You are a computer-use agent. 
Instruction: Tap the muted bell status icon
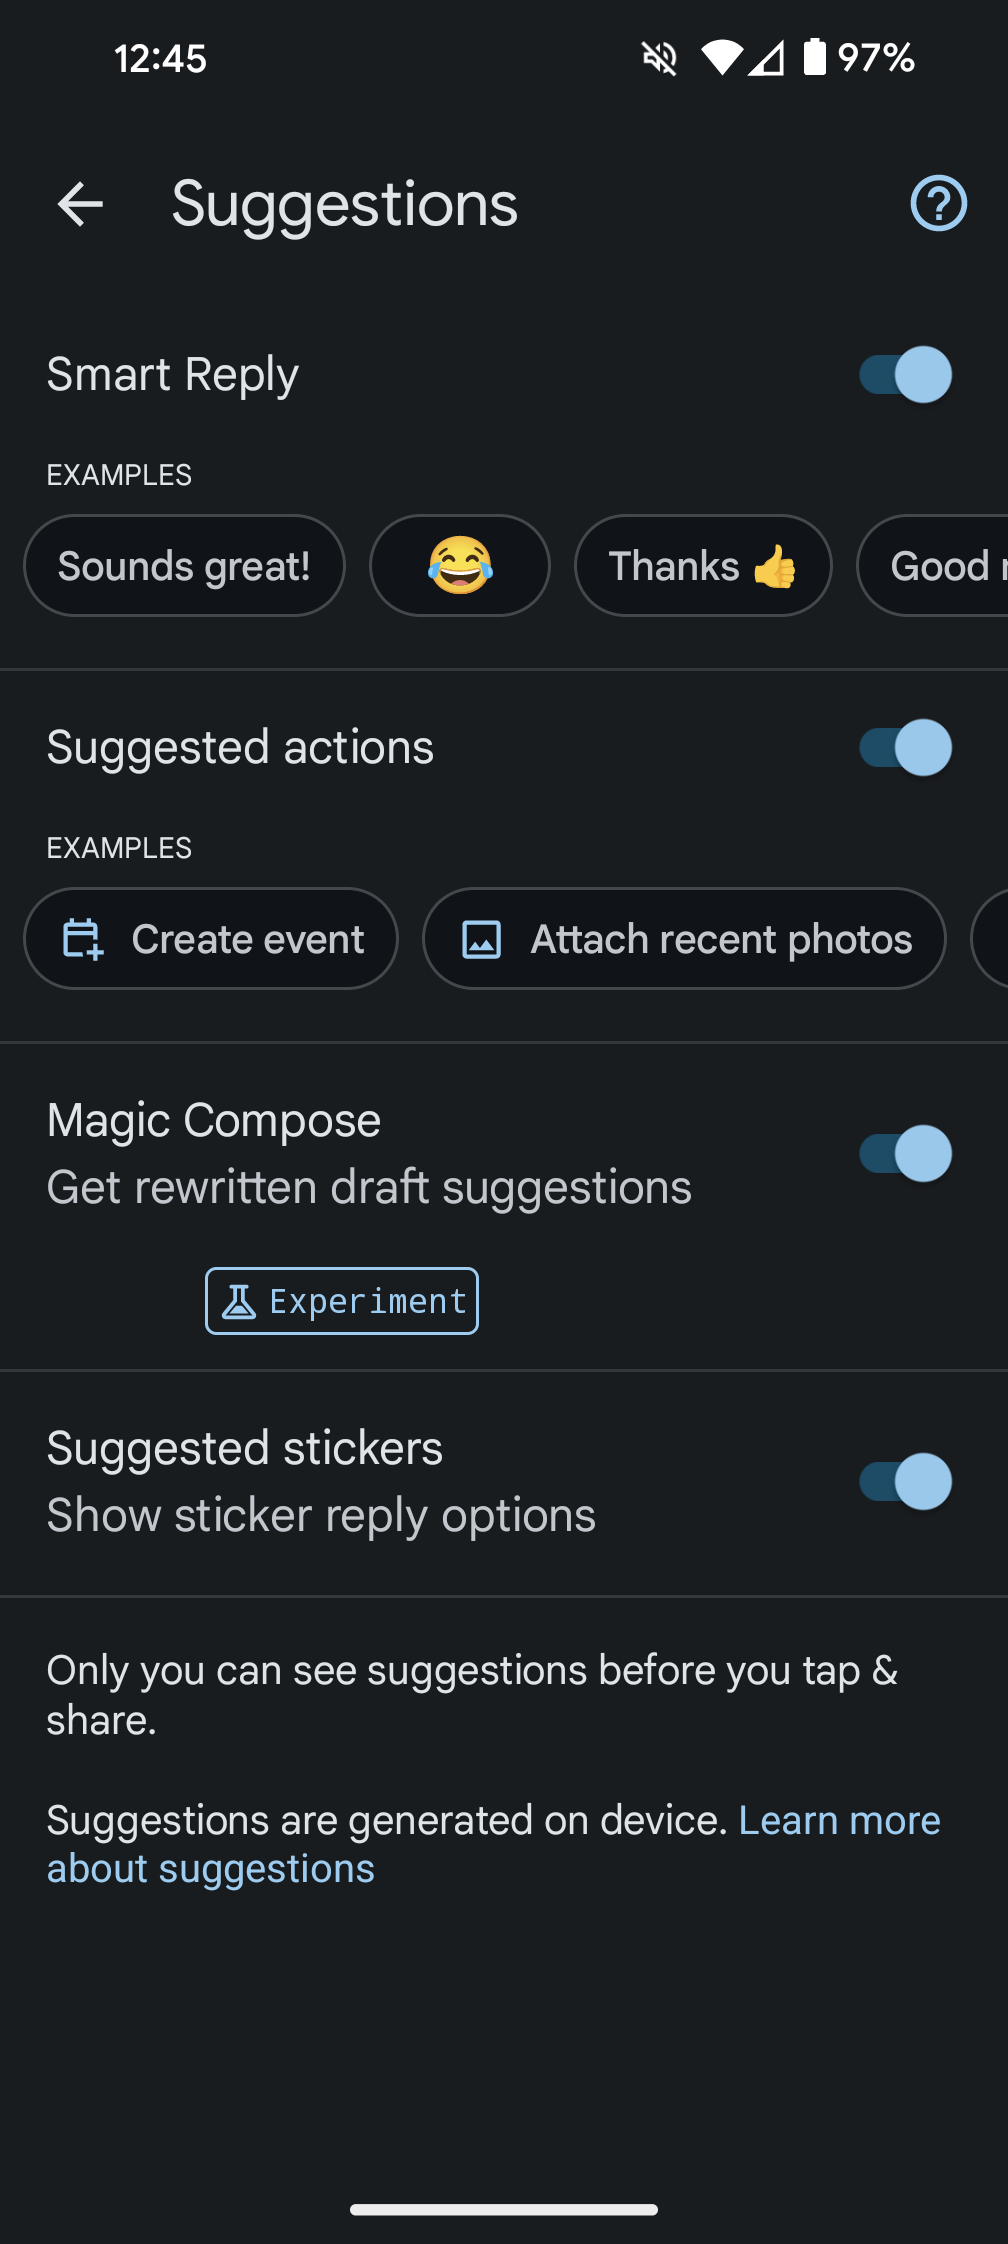(660, 58)
